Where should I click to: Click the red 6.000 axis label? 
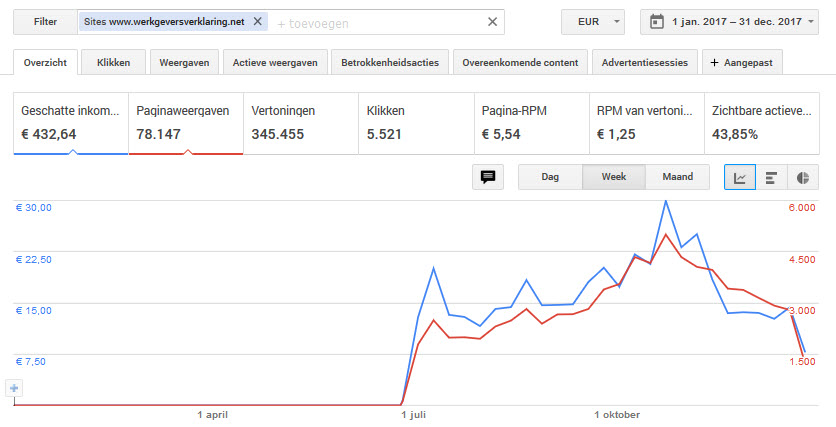pos(802,207)
